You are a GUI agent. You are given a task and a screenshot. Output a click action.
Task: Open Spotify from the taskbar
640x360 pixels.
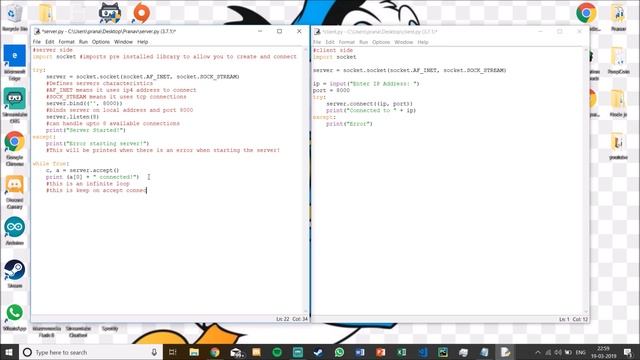277,352
